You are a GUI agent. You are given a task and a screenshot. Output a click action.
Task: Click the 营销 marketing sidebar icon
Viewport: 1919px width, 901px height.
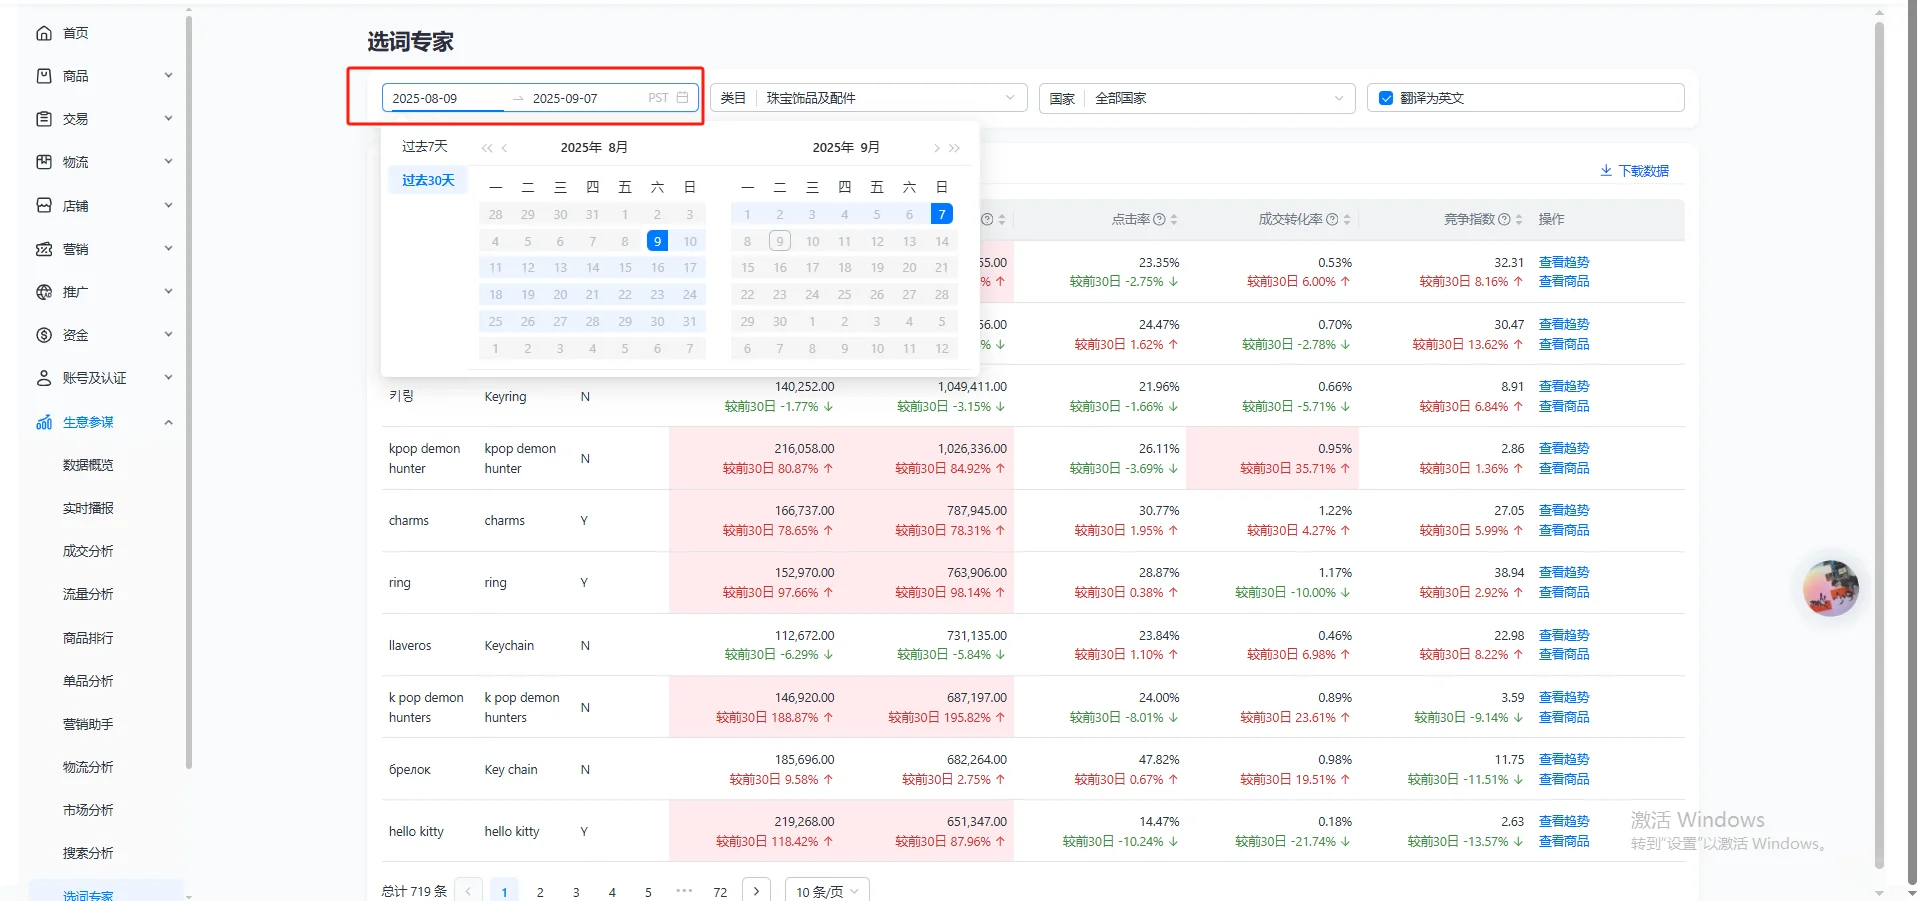44,248
